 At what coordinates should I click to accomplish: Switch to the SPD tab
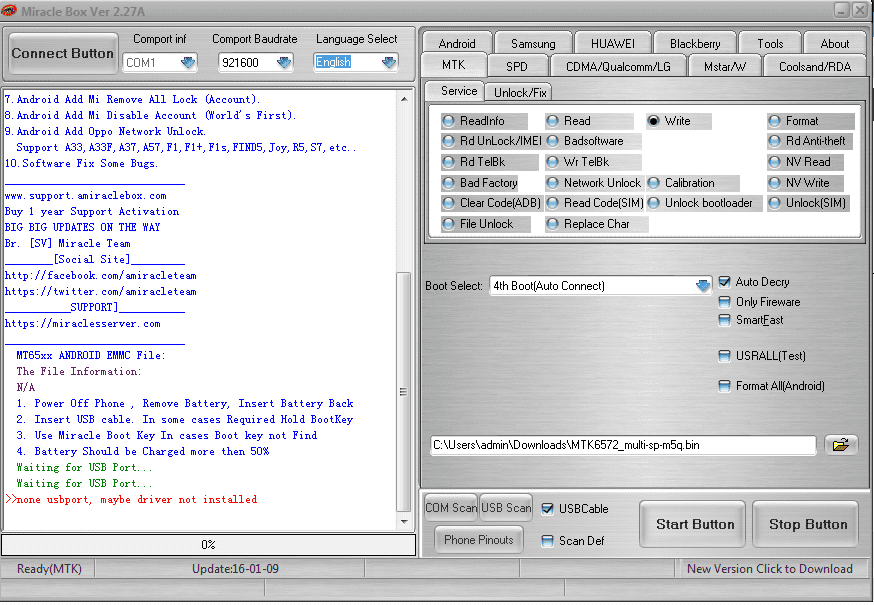pos(517,66)
